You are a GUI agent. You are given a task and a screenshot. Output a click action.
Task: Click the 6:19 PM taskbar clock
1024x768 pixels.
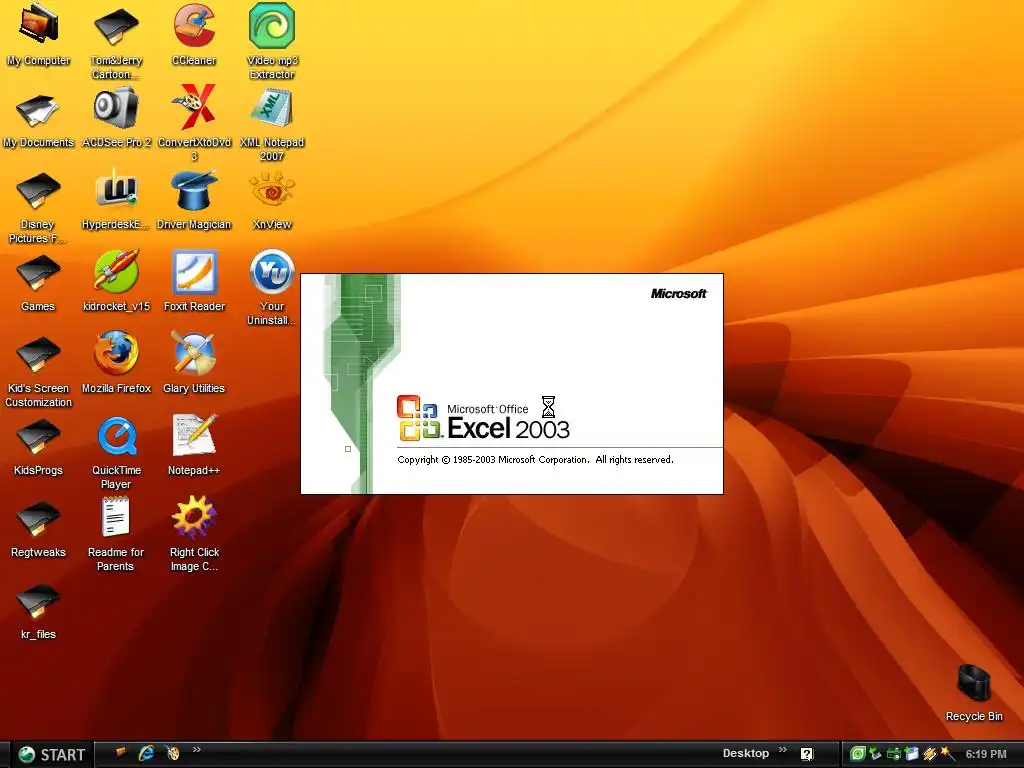click(x=986, y=754)
